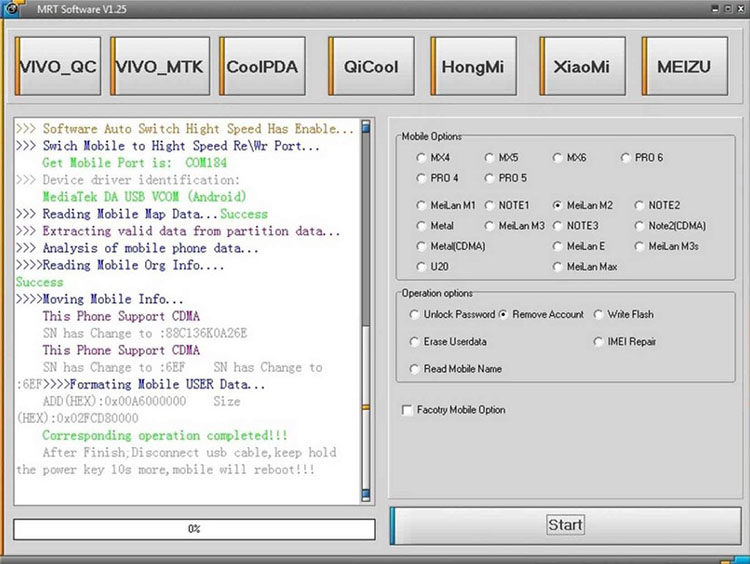The width and height of the screenshot is (750, 564).
Task: Select the Read Mobile Name operation
Action: [x=455, y=369]
